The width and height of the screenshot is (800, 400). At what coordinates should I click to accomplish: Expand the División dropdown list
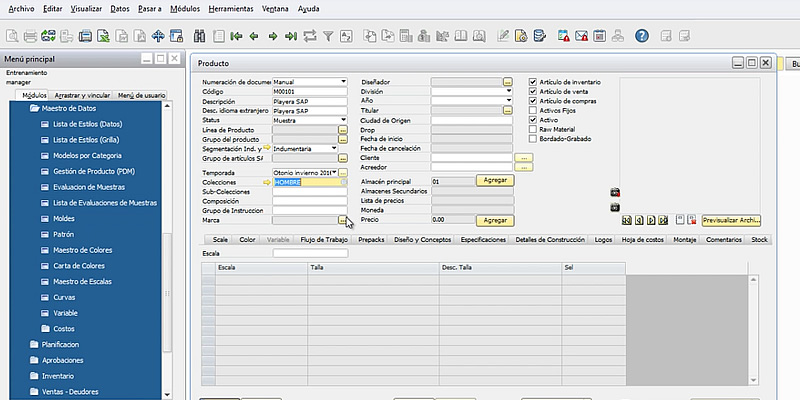pos(508,92)
